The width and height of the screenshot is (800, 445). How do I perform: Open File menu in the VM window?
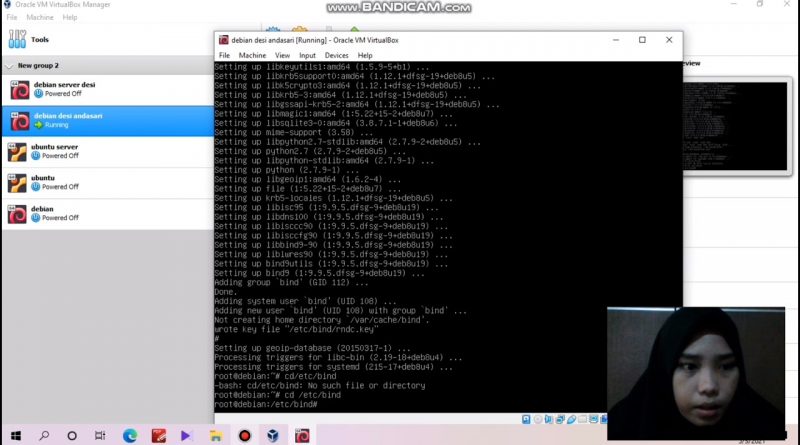pos(224,55)
